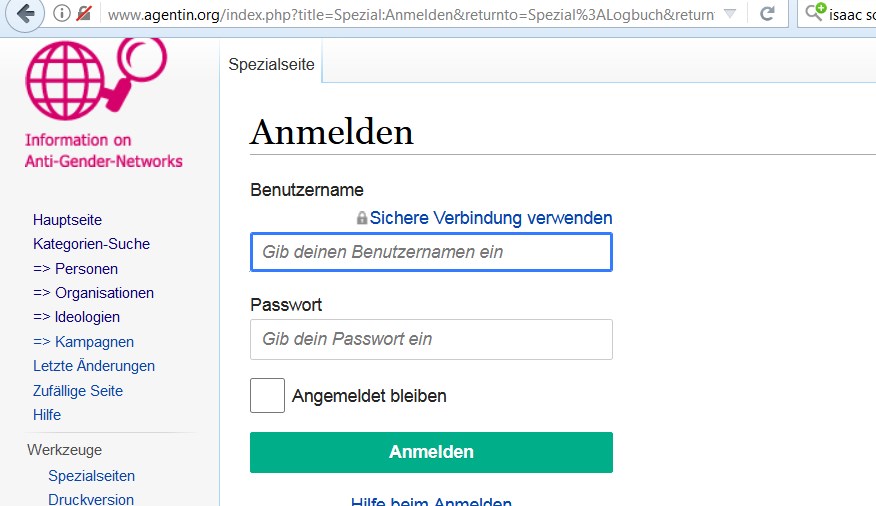Open Letzte Änderungen in the sidebar

click(x=94, y=366)
